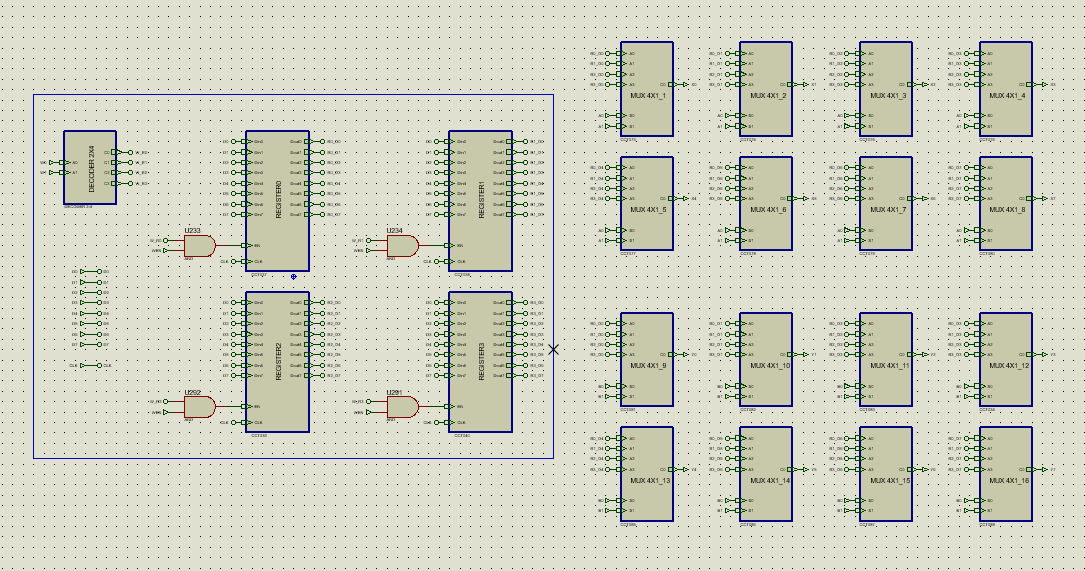Select the MUX 4X1_1 block

(x=647, y=89)
